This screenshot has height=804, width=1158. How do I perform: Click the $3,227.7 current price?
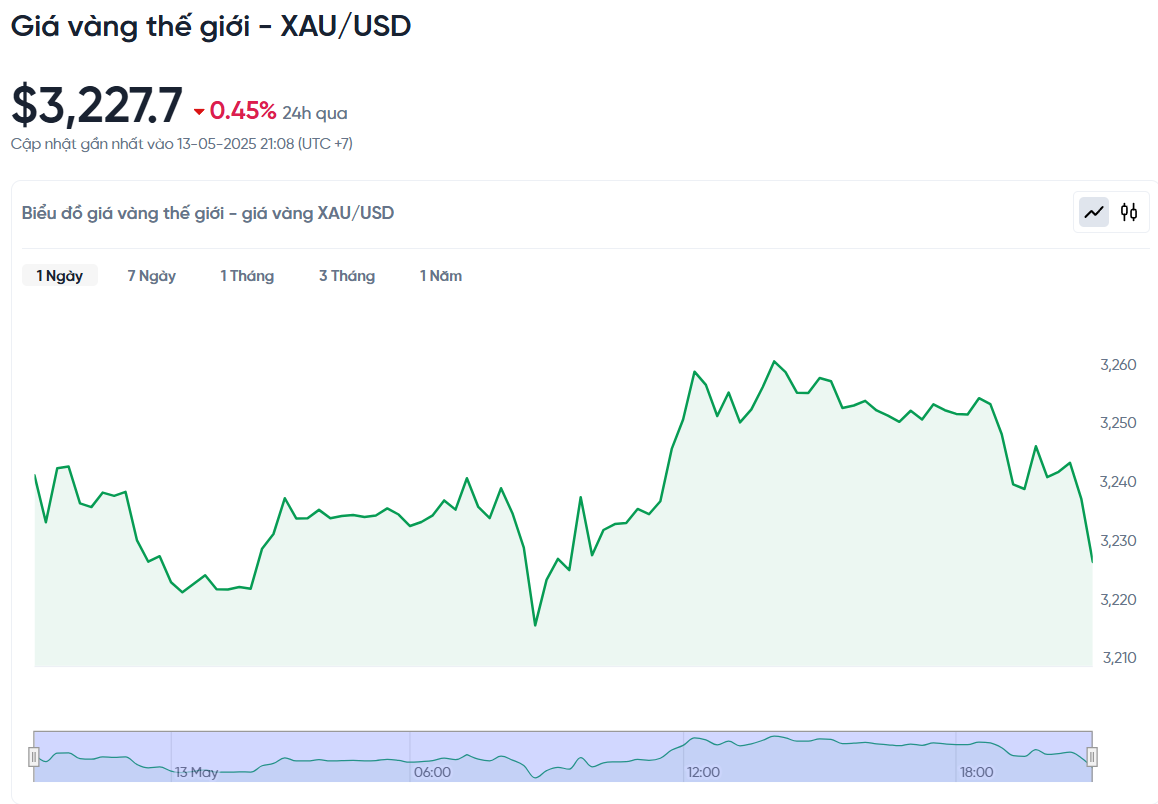point(97,106)
